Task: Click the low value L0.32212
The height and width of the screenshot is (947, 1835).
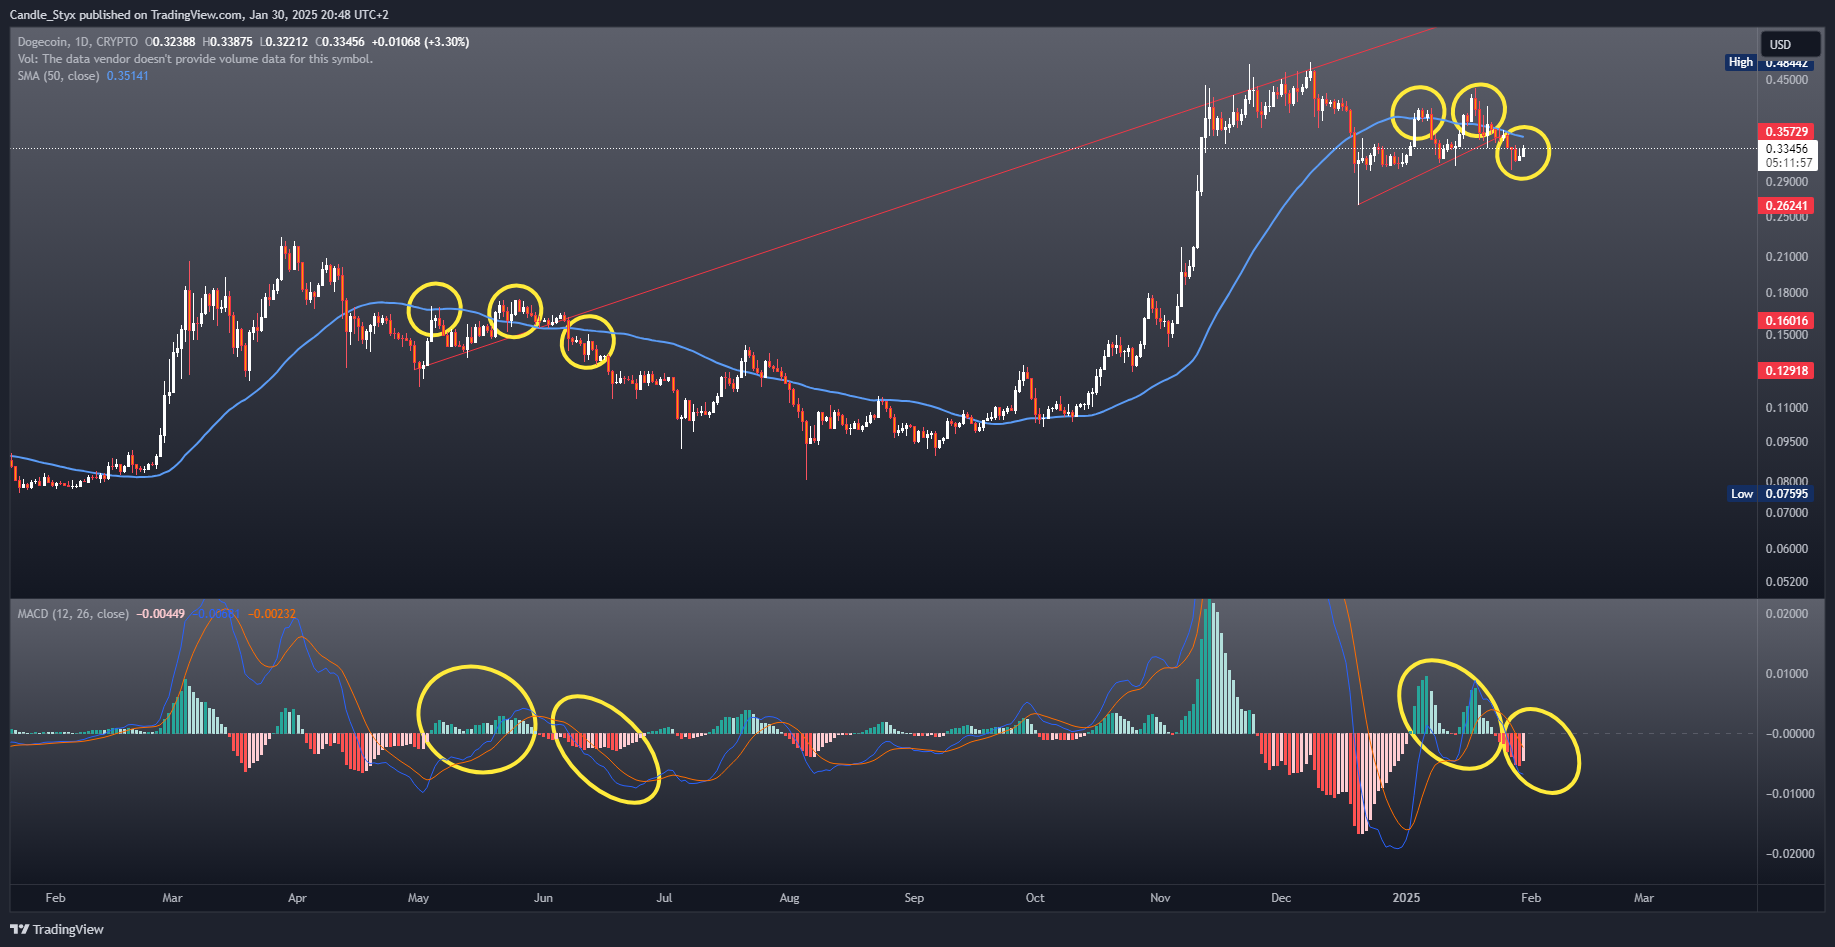Action: coord(283,42)
